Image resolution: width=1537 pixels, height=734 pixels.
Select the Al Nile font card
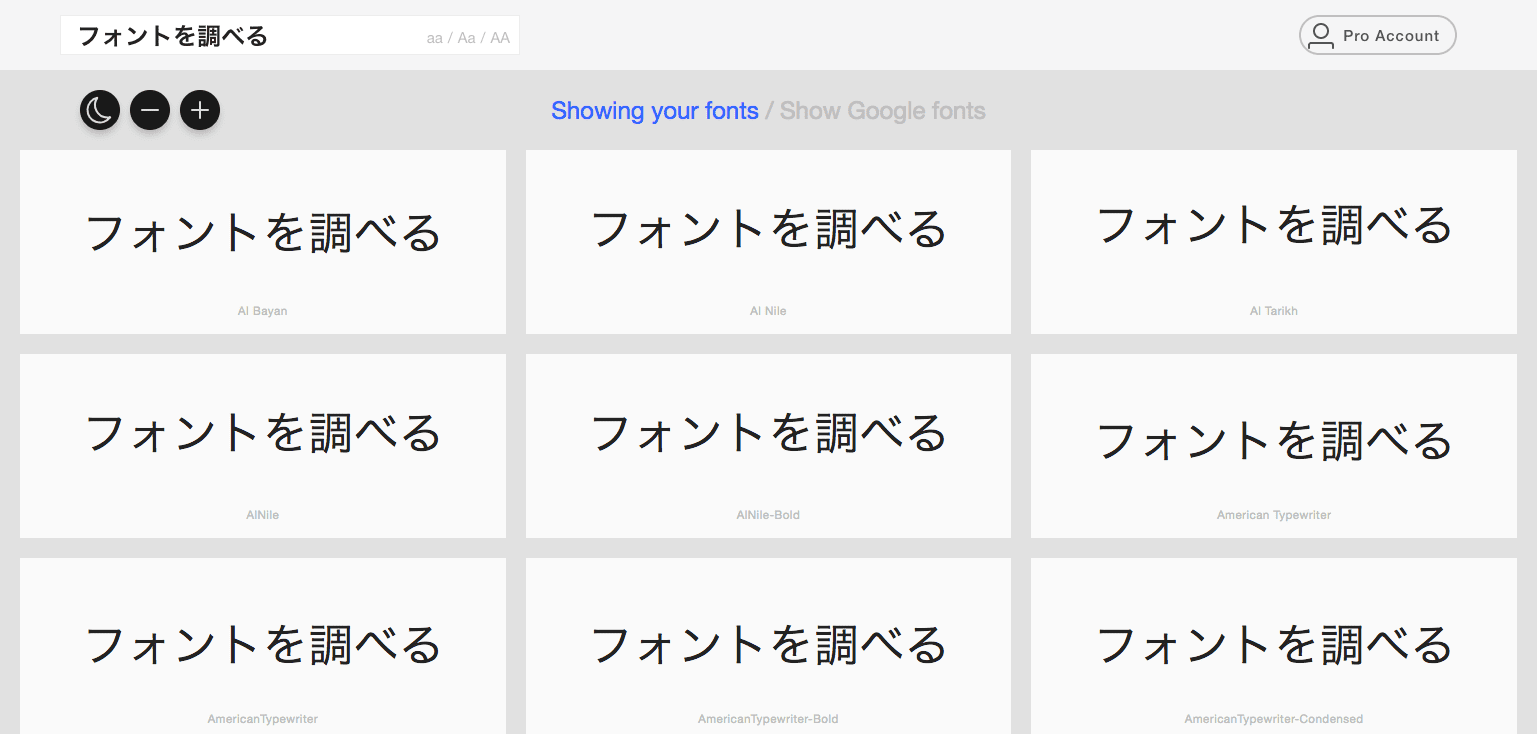click(768, 242)
